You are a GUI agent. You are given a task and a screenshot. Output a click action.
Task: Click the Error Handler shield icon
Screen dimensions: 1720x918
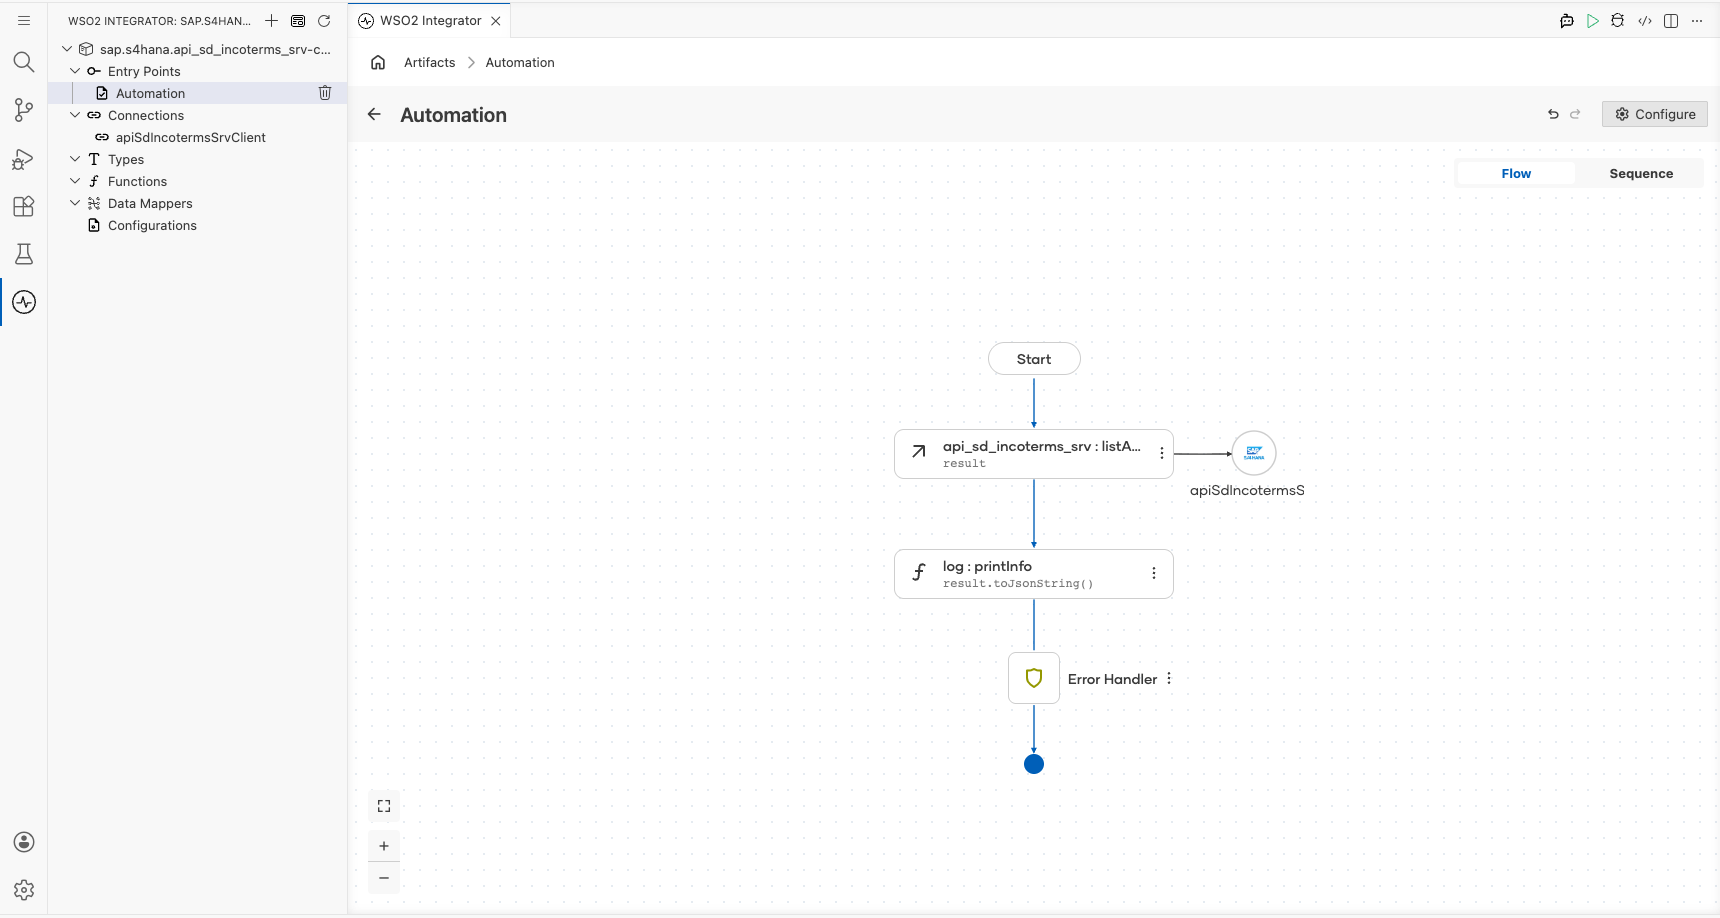pos(1034,678)
